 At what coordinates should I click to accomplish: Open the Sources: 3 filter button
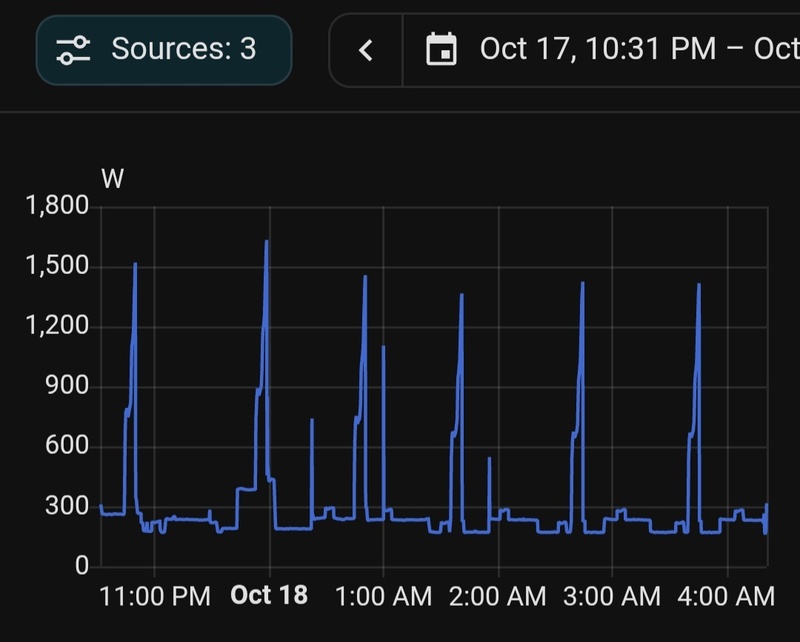[x=164, y=50]
